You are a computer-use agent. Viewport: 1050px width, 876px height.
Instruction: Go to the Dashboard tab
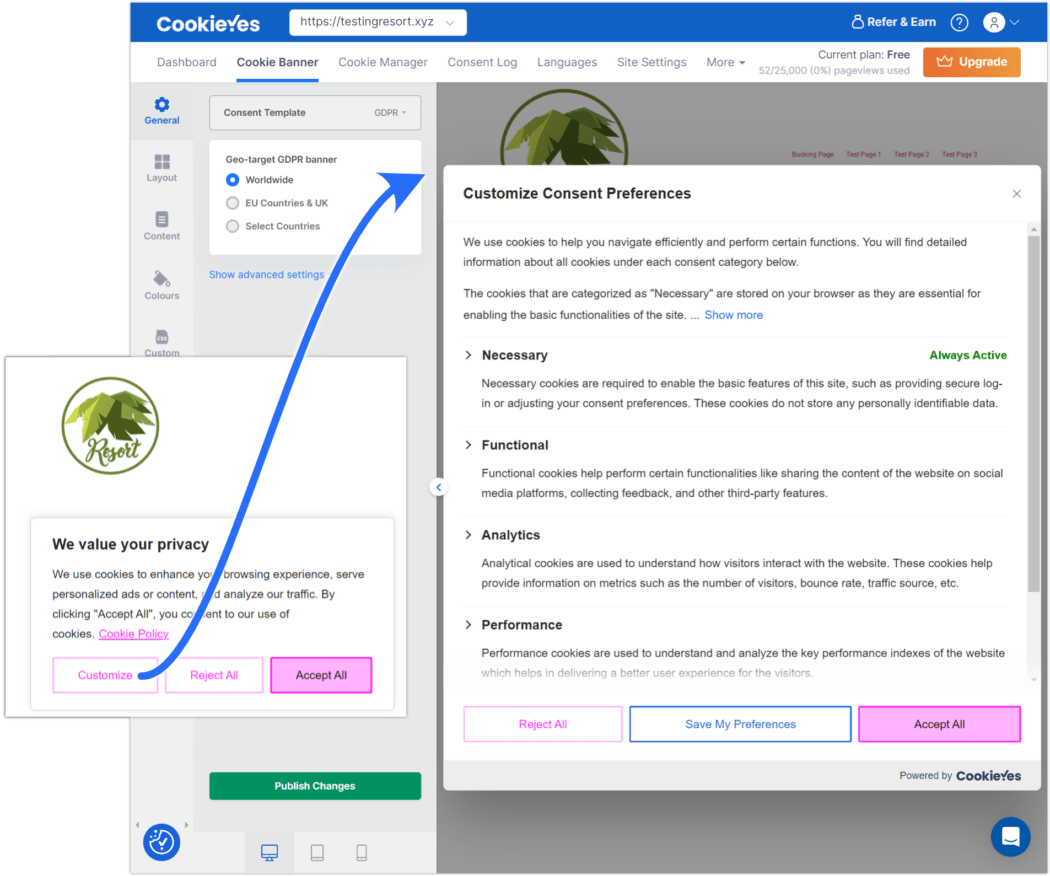(186, 62)
